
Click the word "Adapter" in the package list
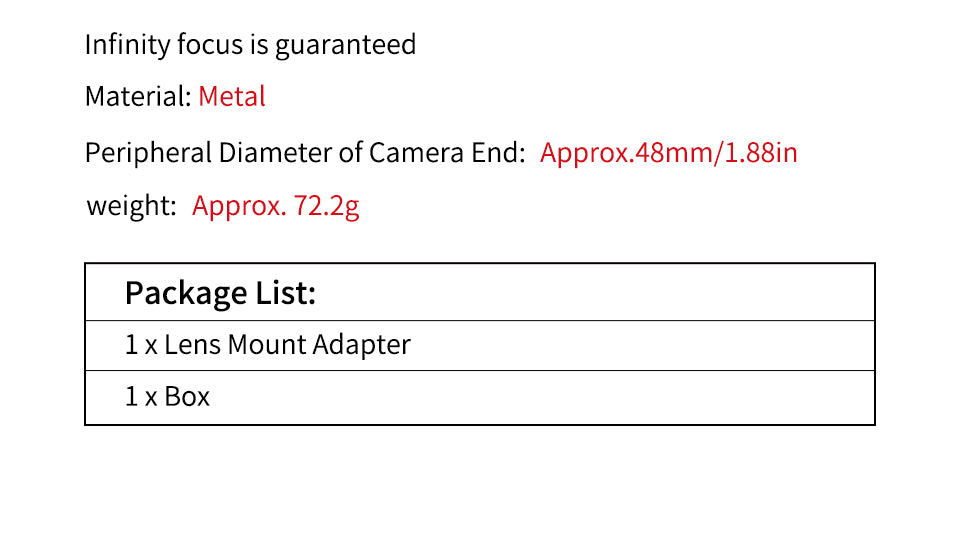tap(361, 345)
